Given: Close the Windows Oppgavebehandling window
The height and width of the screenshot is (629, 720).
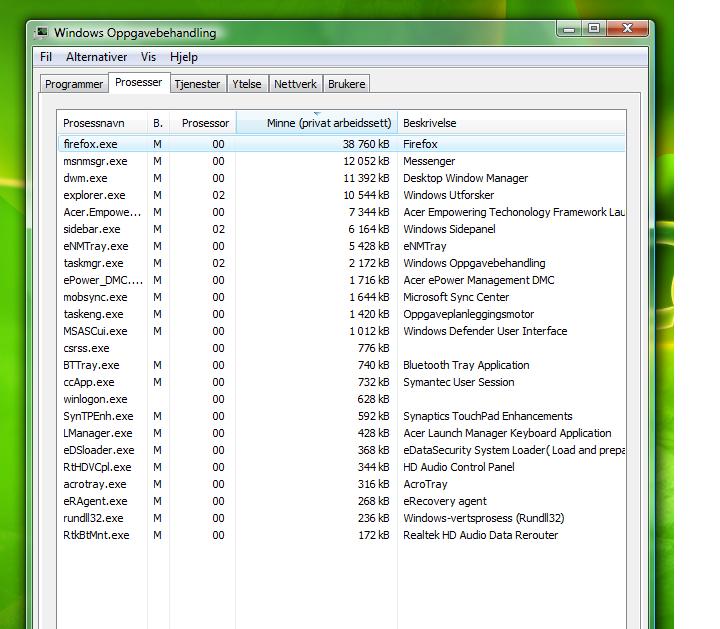Looking at the screenshot, I should (x=629, y=29).
